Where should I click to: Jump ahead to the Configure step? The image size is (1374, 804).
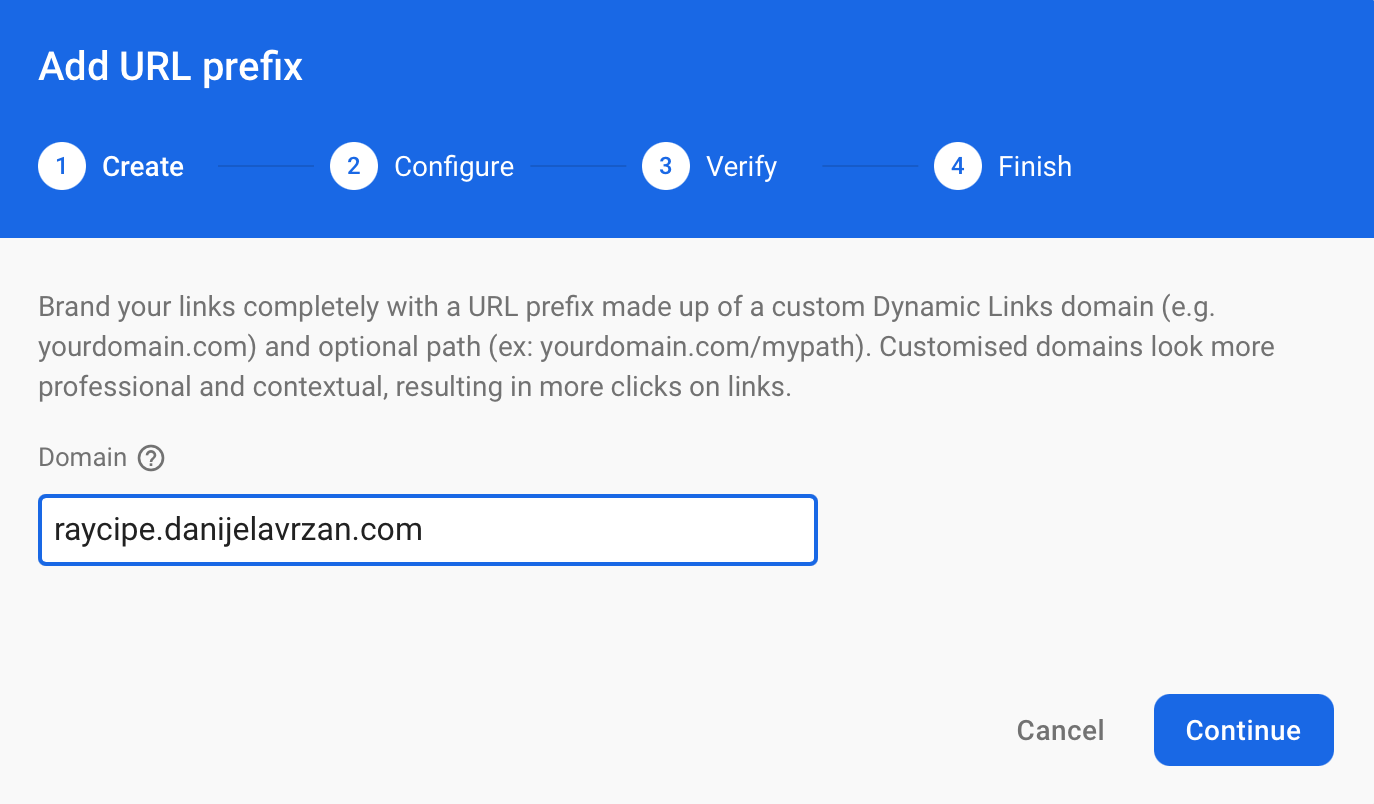[x=454, y=166]
